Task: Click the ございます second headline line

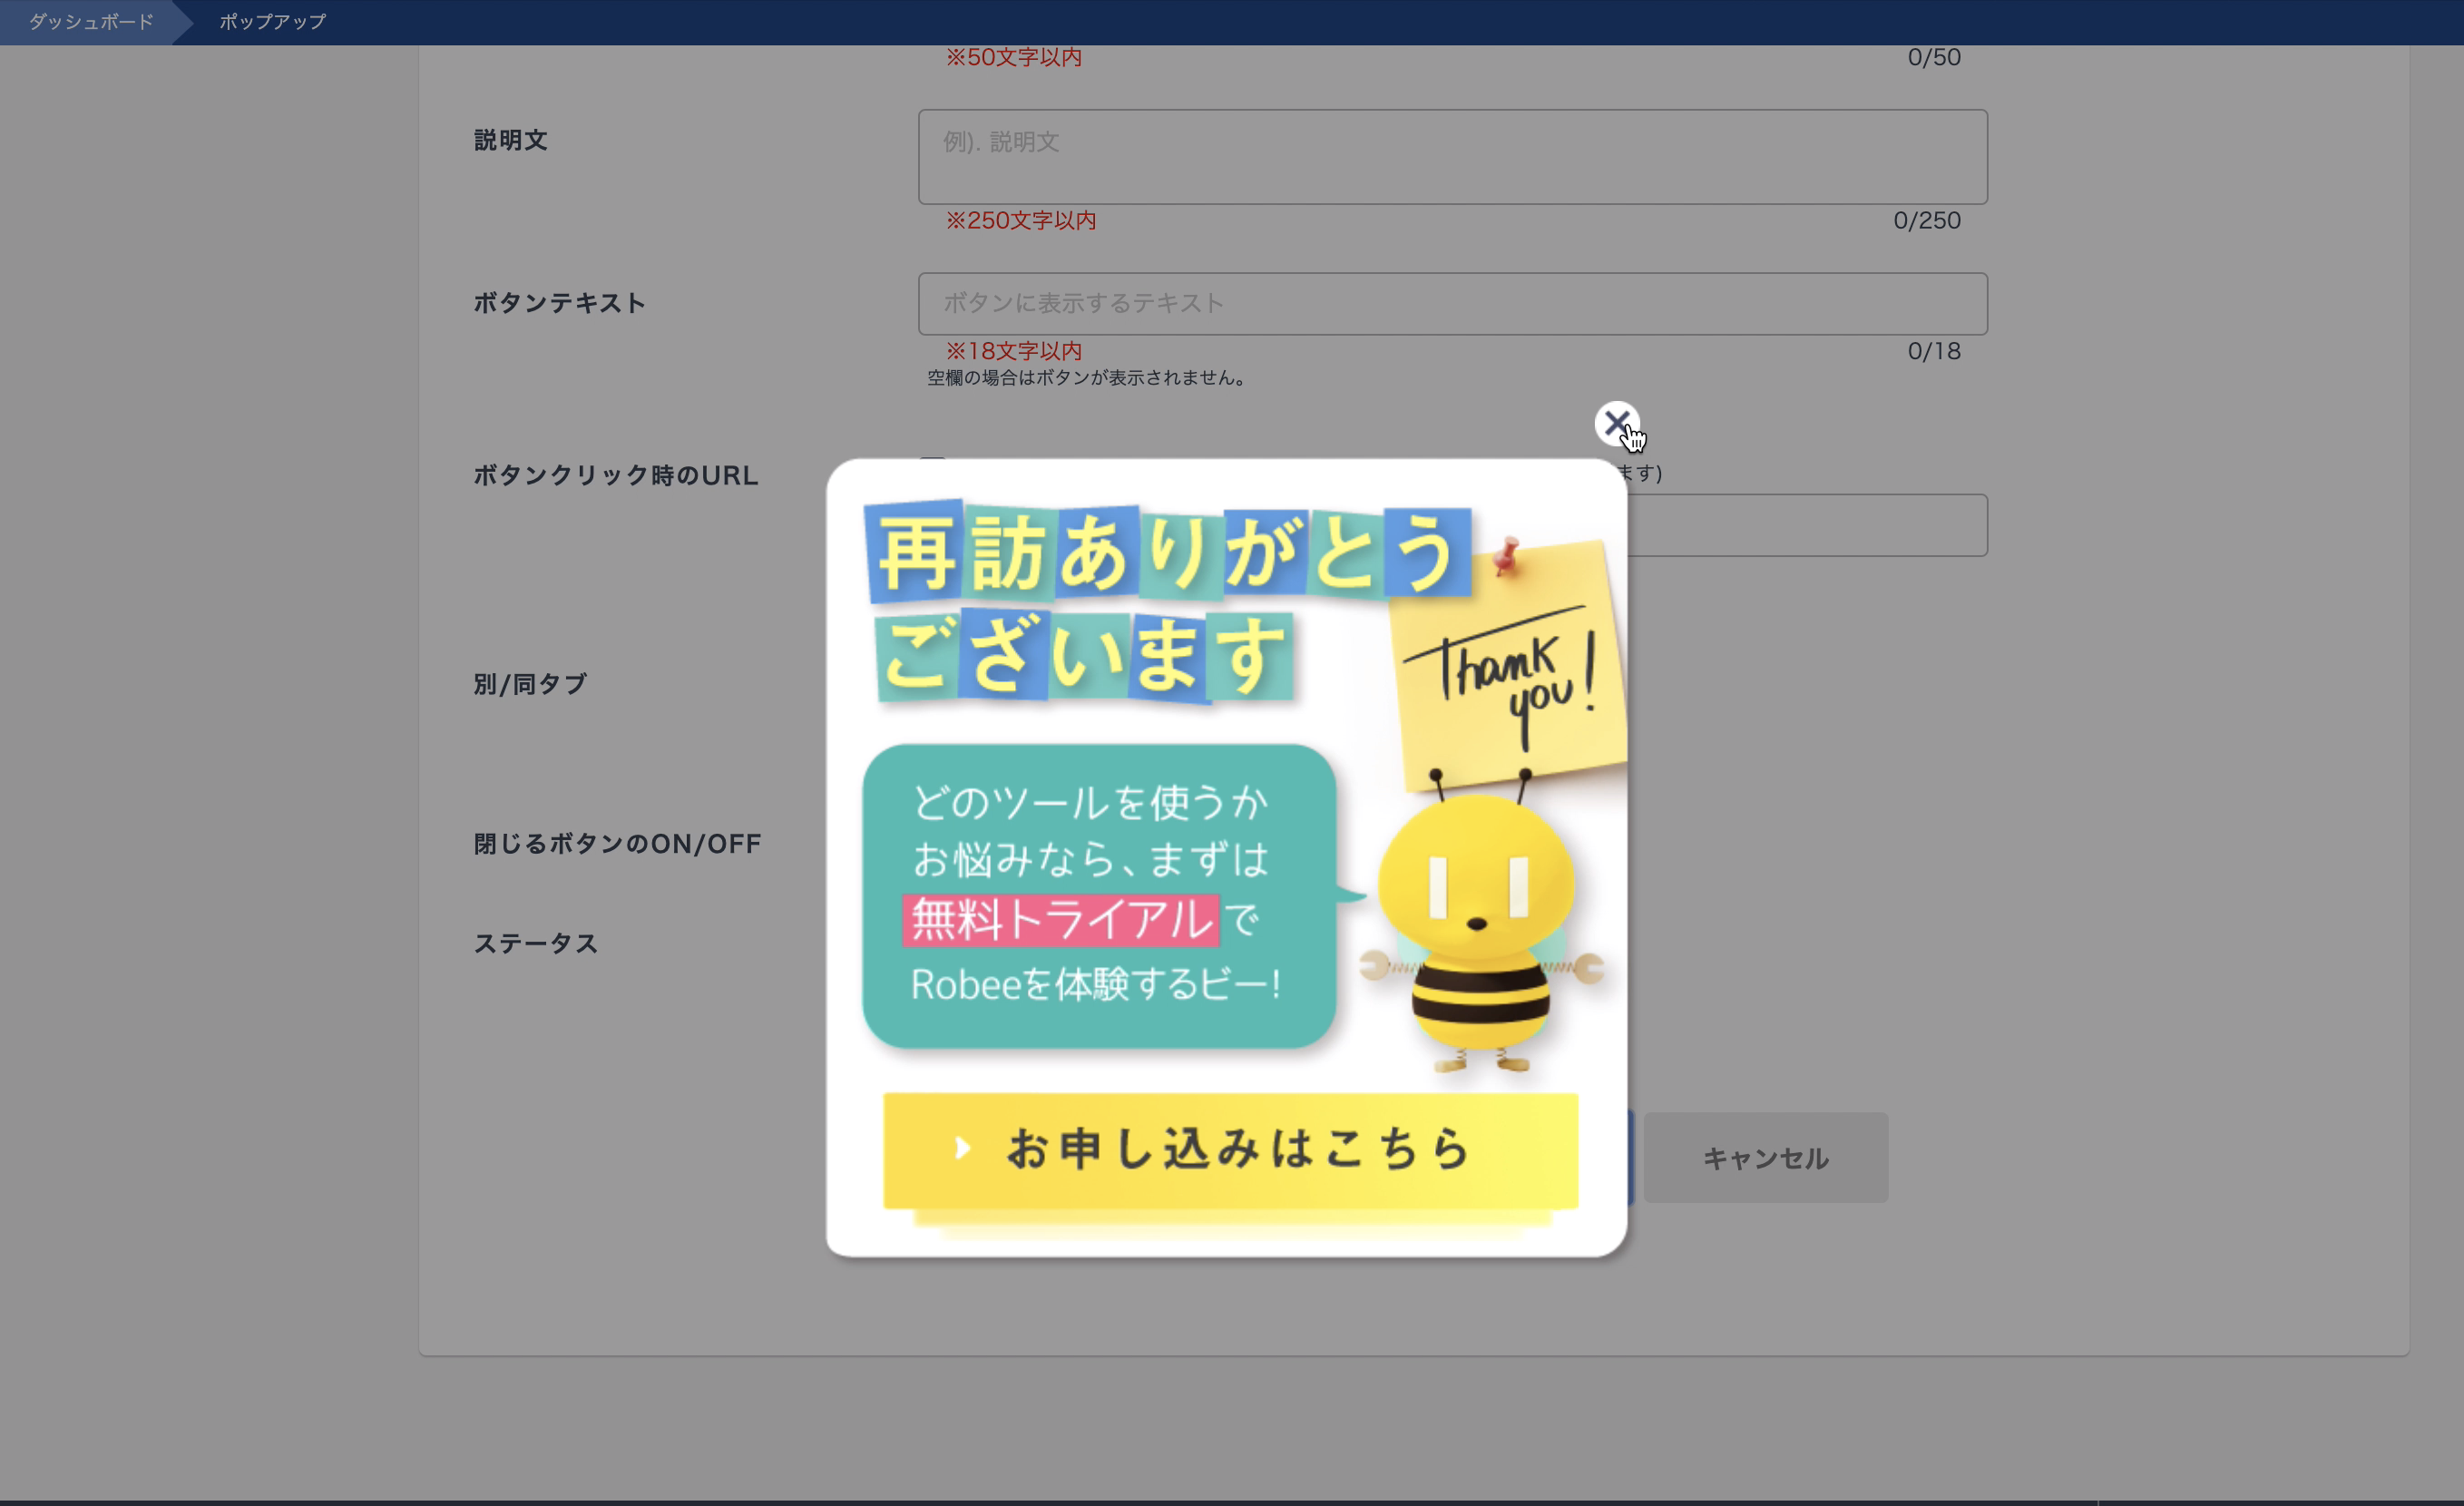Action: click(1084, 657)
